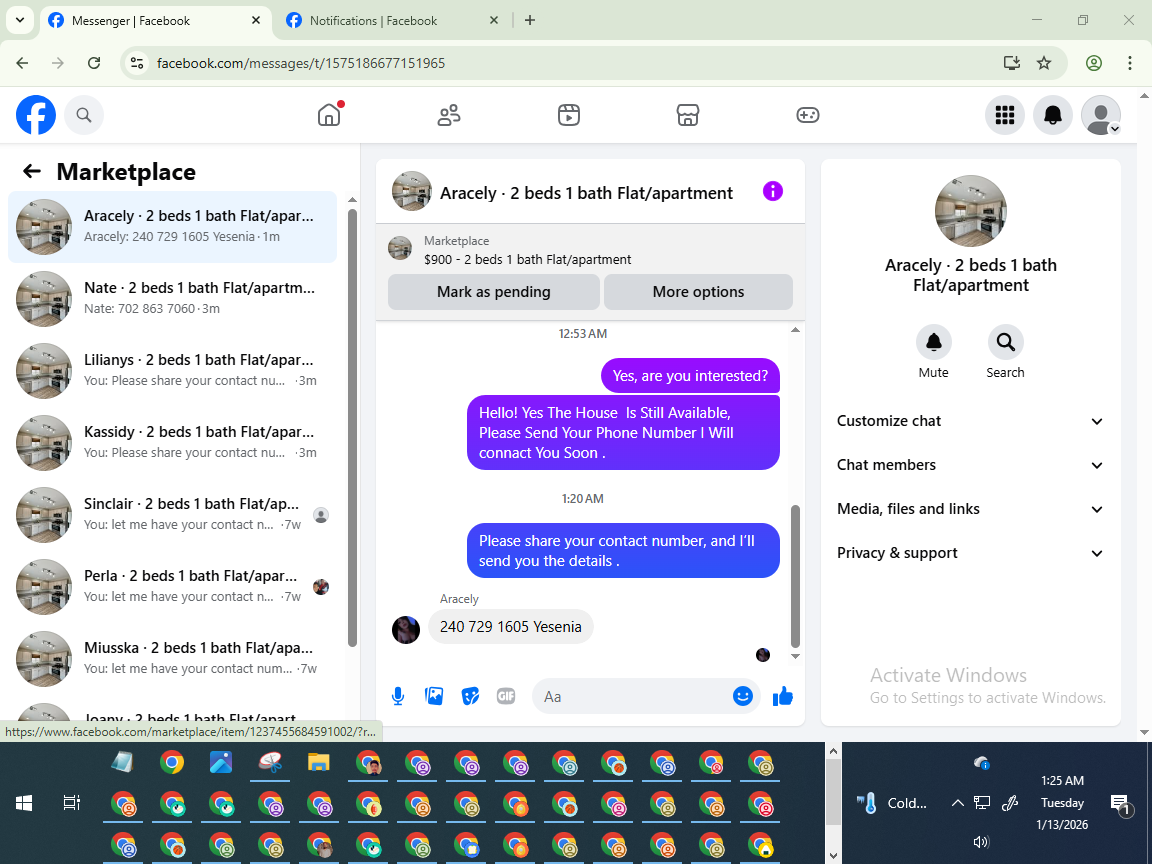Go to the Home feed icon
The height and width of the screenshot is (864, 1152).
coord(329,115)
